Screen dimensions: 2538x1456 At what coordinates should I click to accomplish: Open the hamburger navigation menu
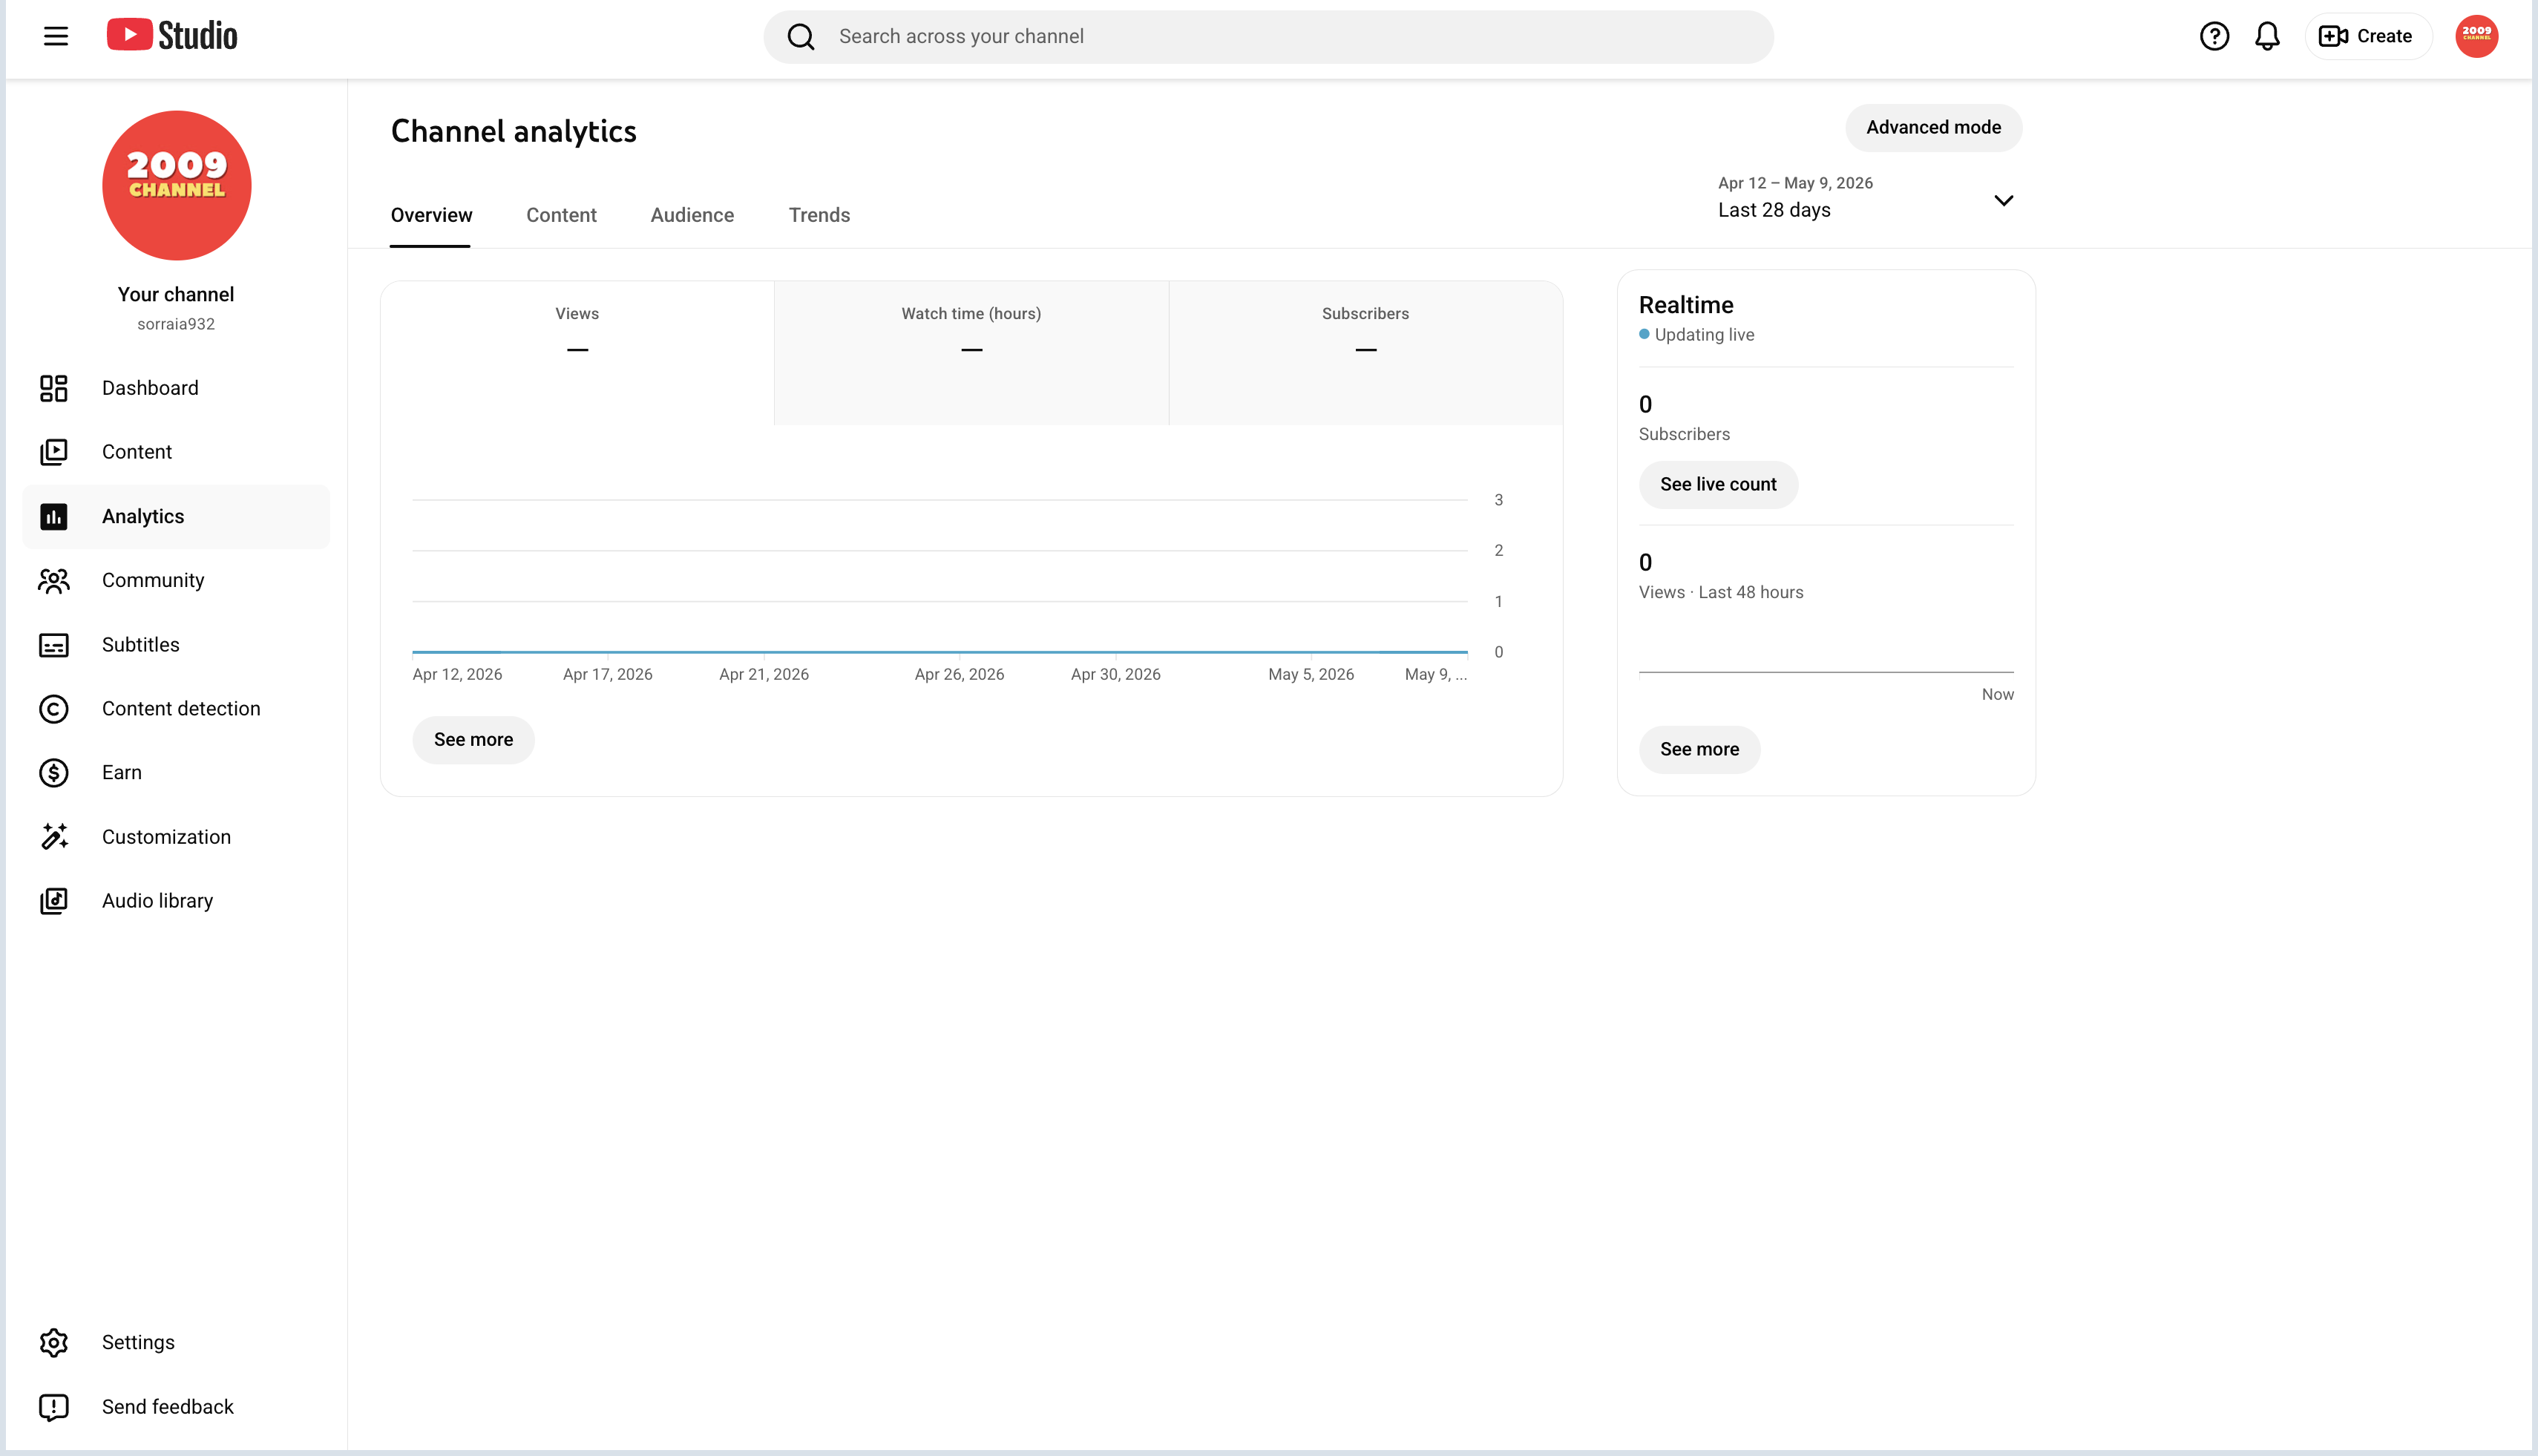tap(56, 36)
